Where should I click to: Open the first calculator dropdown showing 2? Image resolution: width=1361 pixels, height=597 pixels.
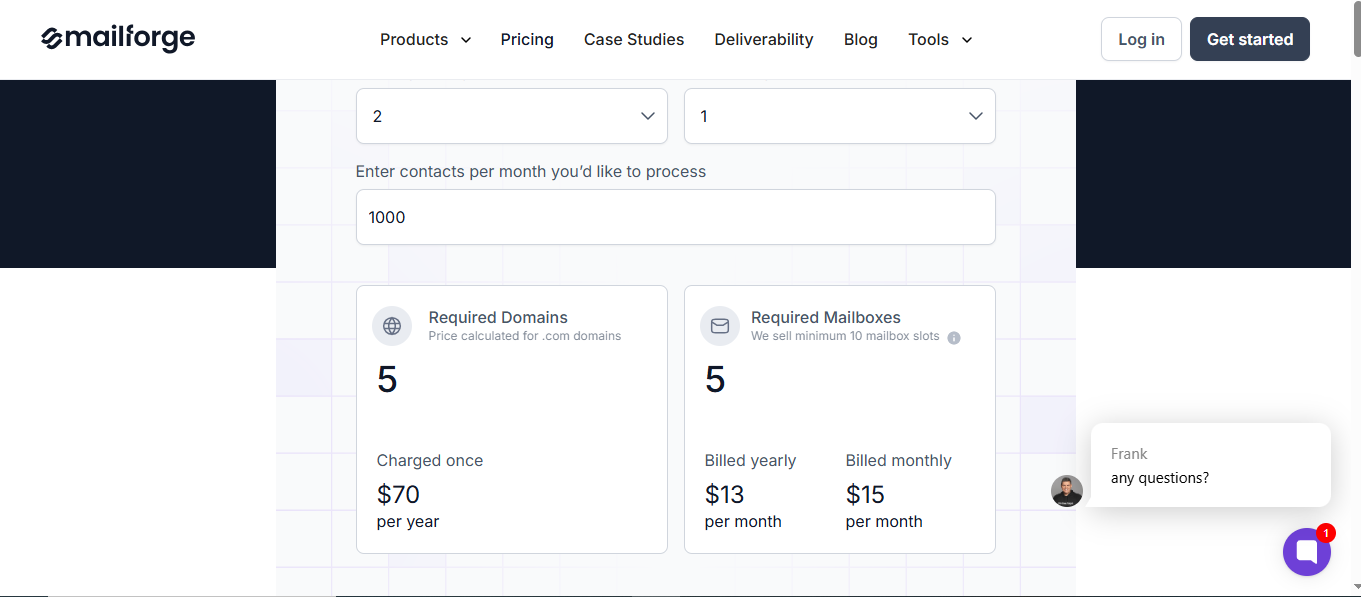(x=511, y=116)
